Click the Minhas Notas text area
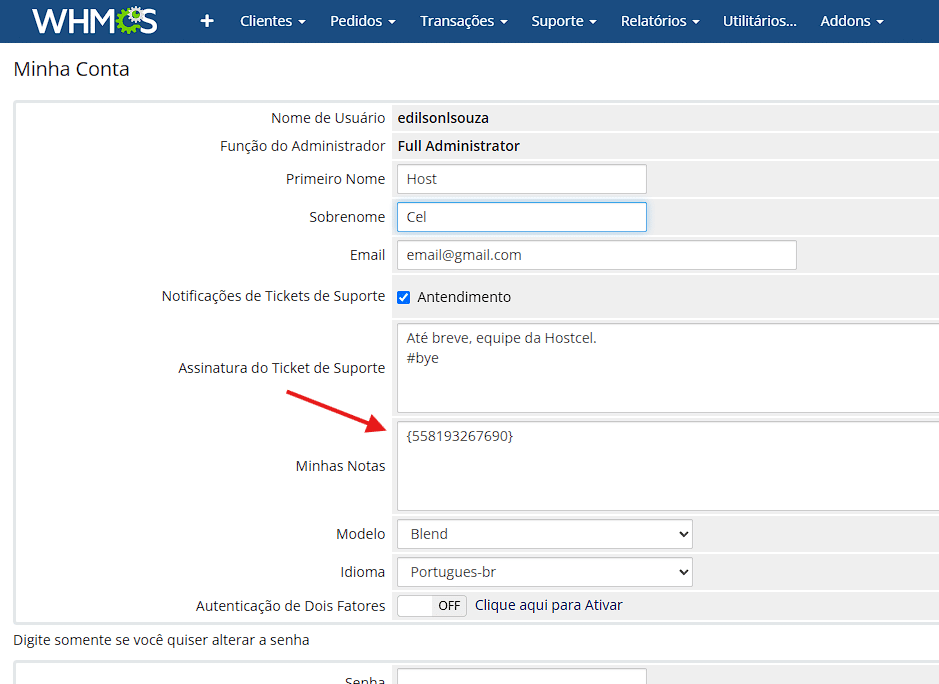939x684 pixels. 667,466
